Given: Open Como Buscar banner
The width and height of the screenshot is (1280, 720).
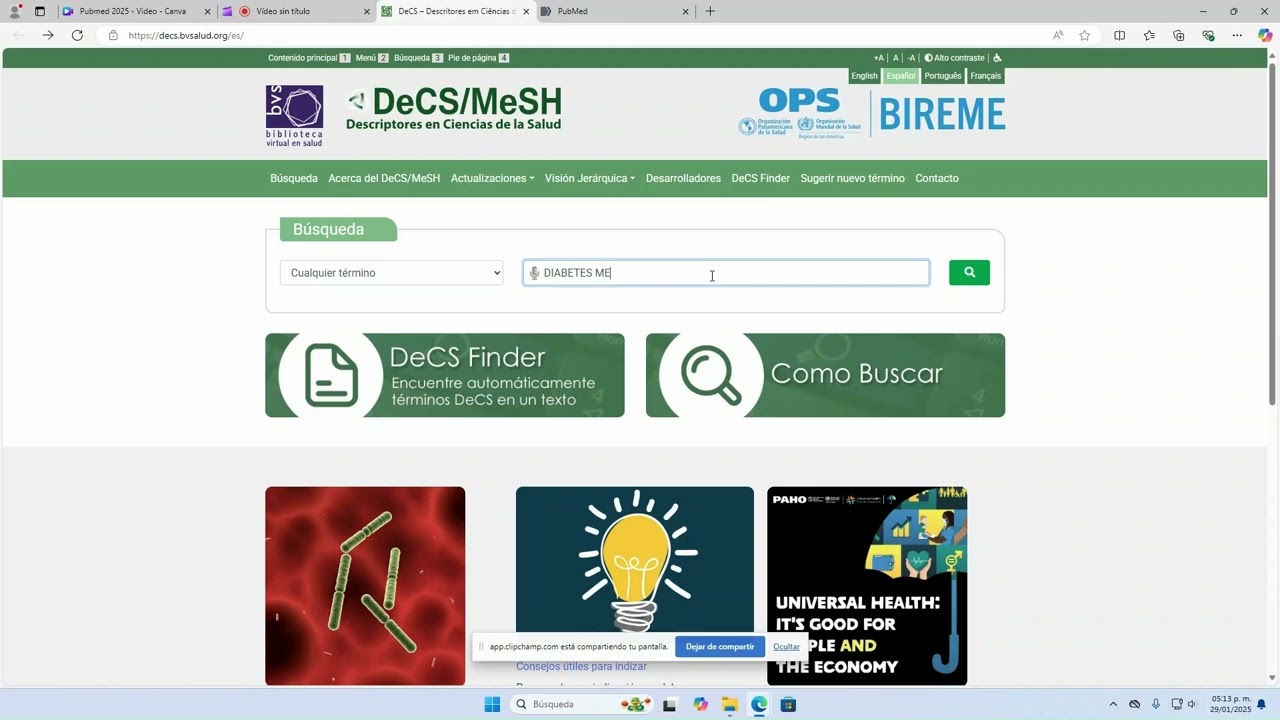Looking at the screenshot, I should coord(825,375).
